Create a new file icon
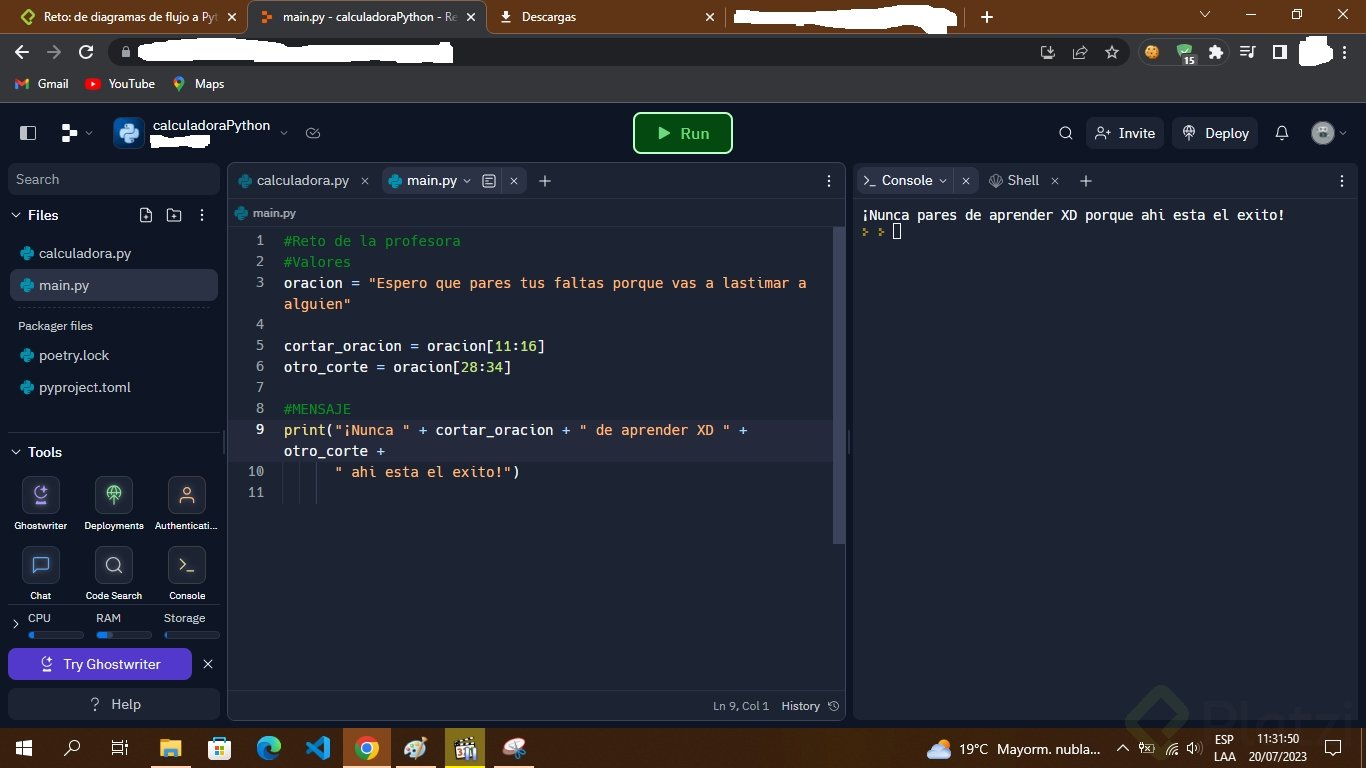The width and height of the screenshot is (1366, 768). [x=146, y=215]
